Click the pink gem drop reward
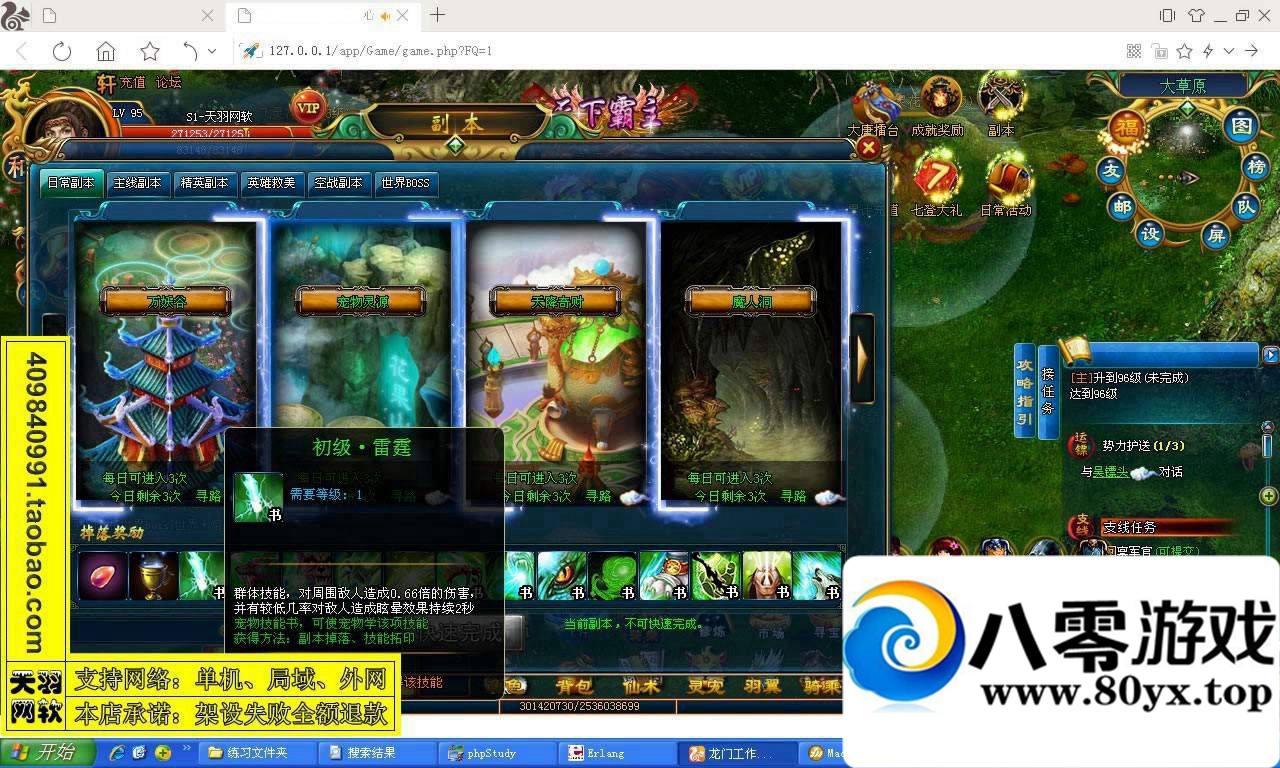The image size is (1280, 768). pos(102,577)
